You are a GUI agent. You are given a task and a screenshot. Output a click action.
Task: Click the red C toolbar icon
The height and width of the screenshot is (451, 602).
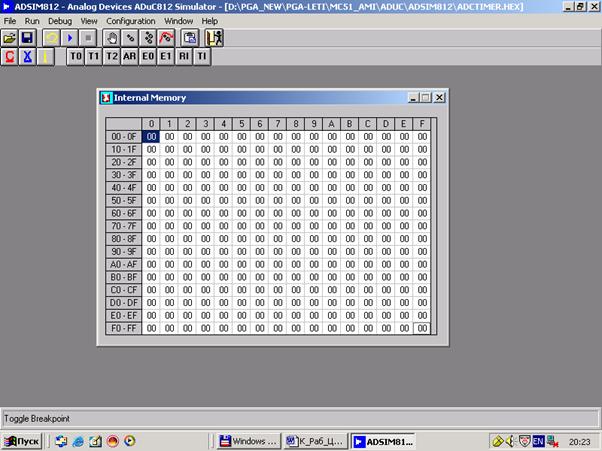tap(10, 57)
